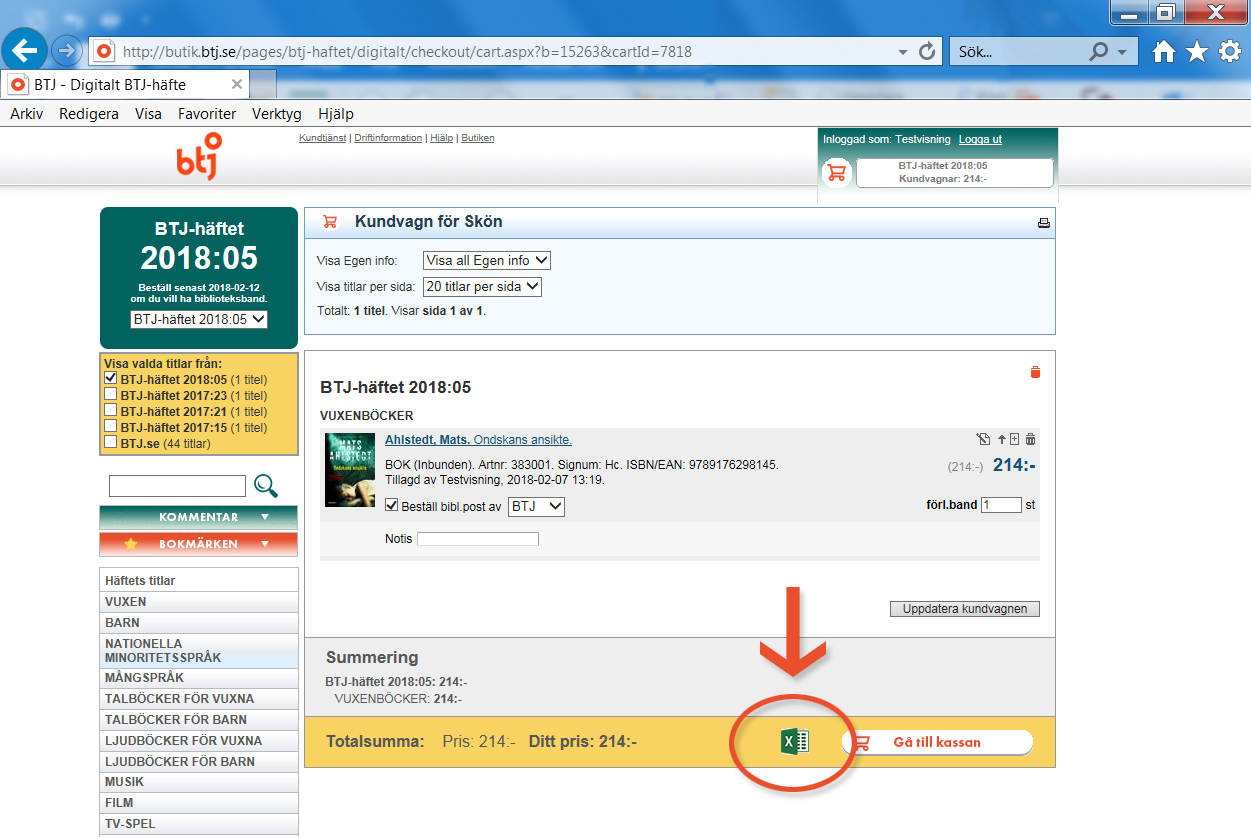The image size is (1251, 837).
Task: Toggle Beställ bibl.post av checkbox
Action: (392, 506)
